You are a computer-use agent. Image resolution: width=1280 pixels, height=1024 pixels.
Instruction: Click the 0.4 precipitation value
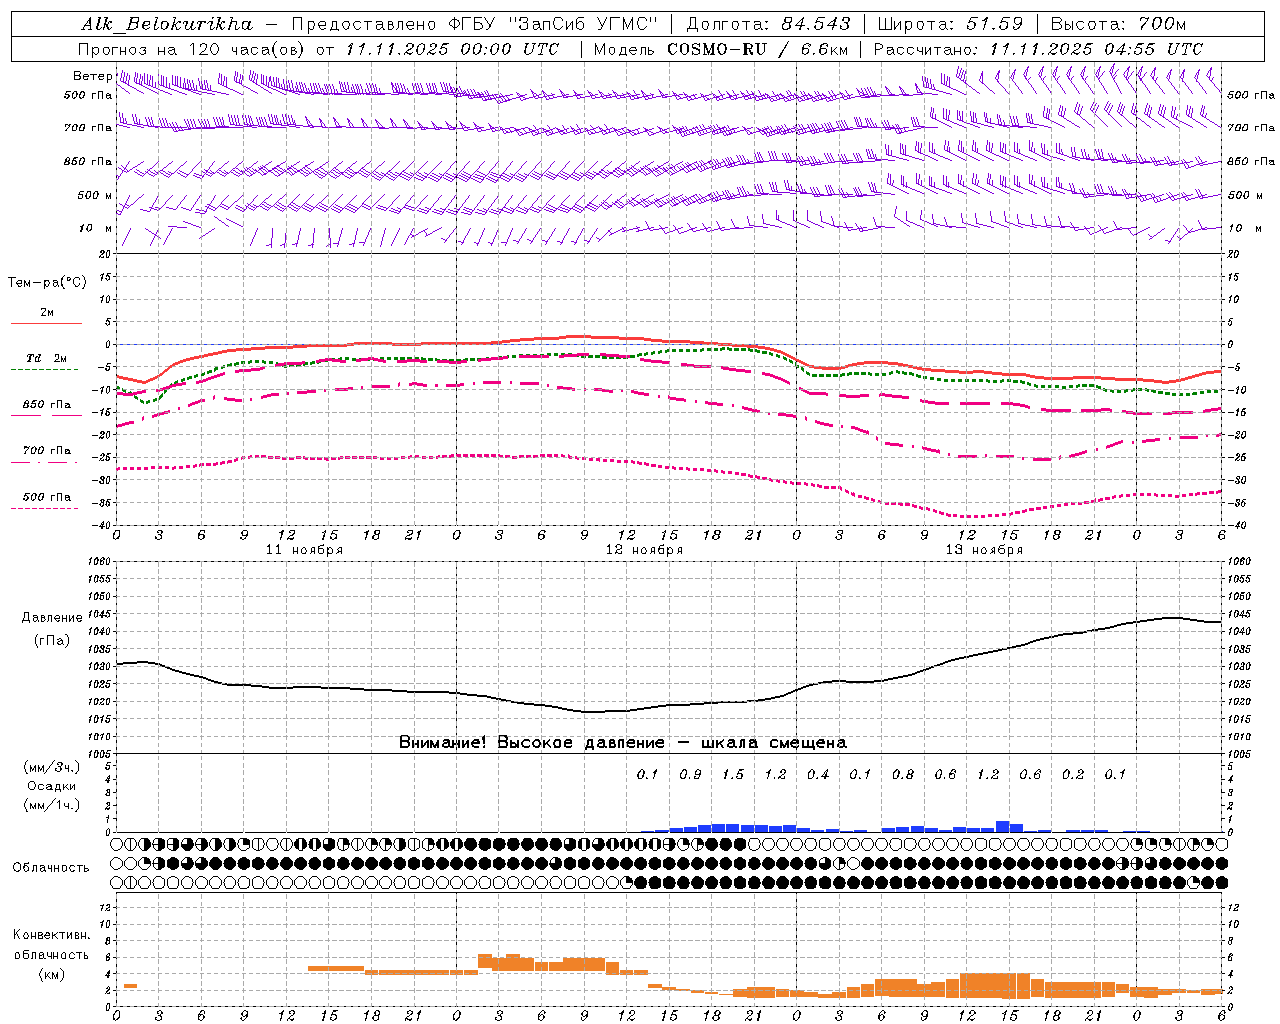[x=818, y=774]
